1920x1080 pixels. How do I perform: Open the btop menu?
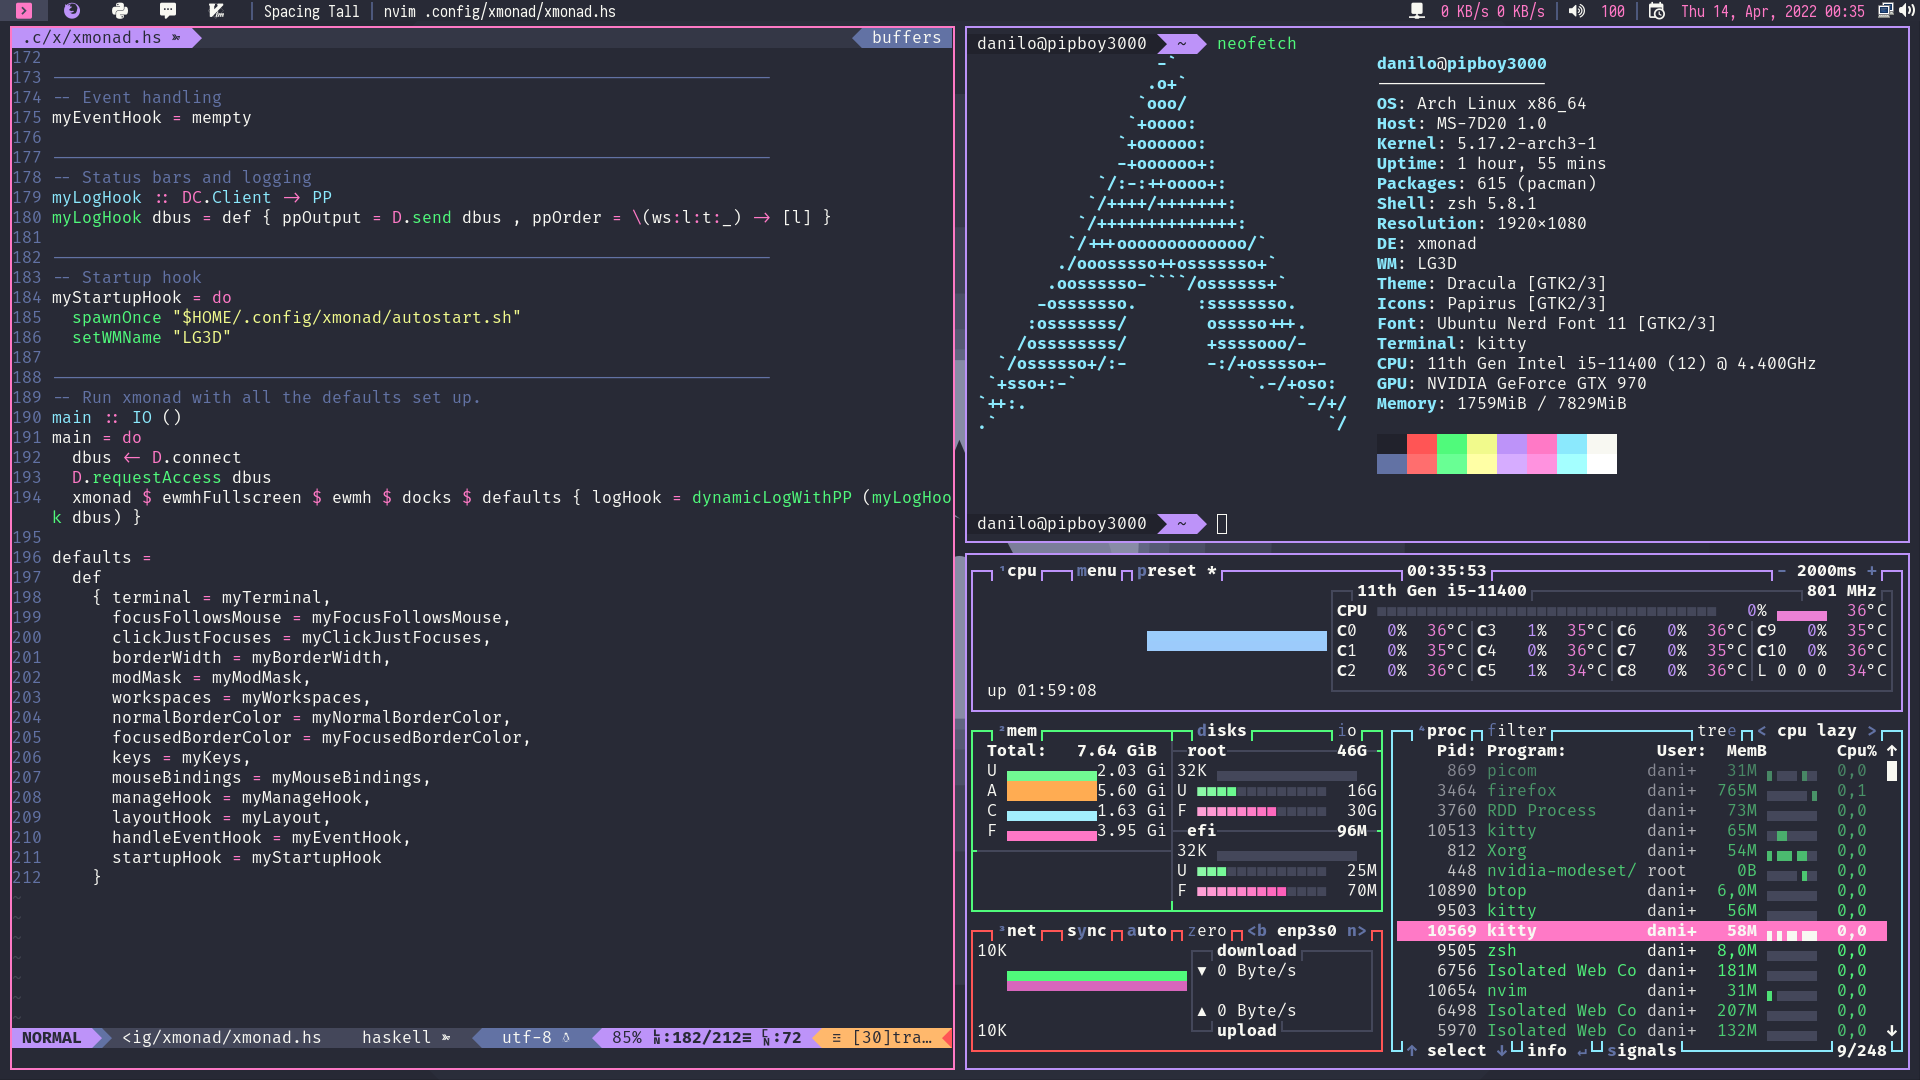click(1096, 571)
